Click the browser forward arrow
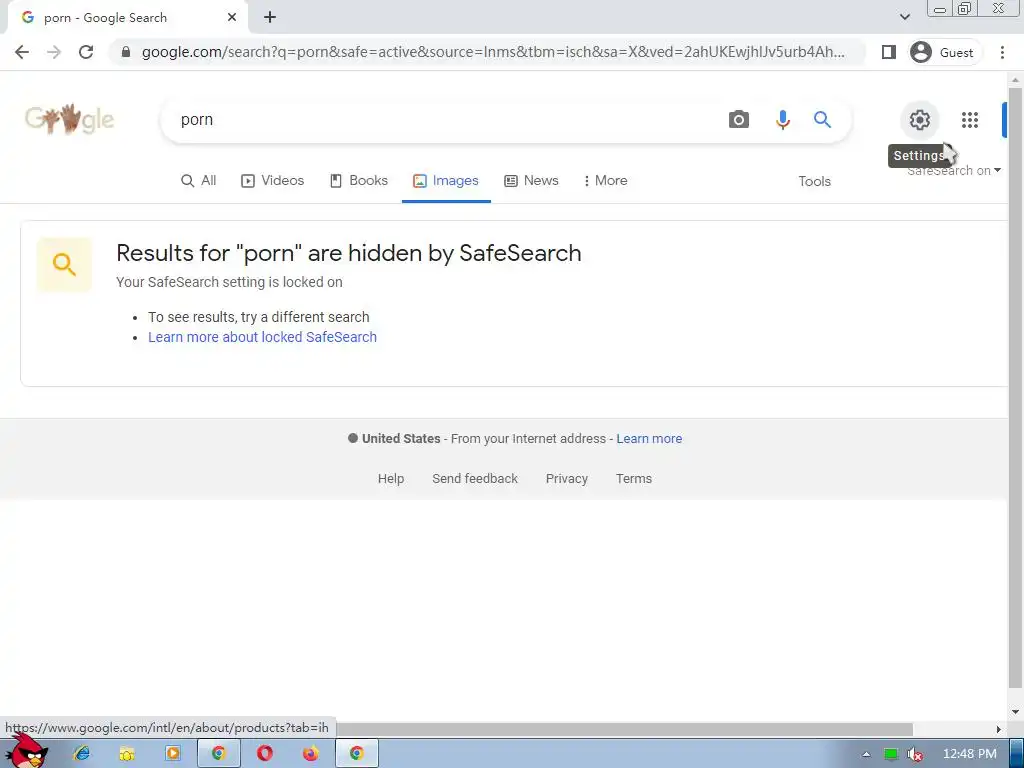Image resolution: width=1024 pixels, height=768 pixels. pos(54,52)
